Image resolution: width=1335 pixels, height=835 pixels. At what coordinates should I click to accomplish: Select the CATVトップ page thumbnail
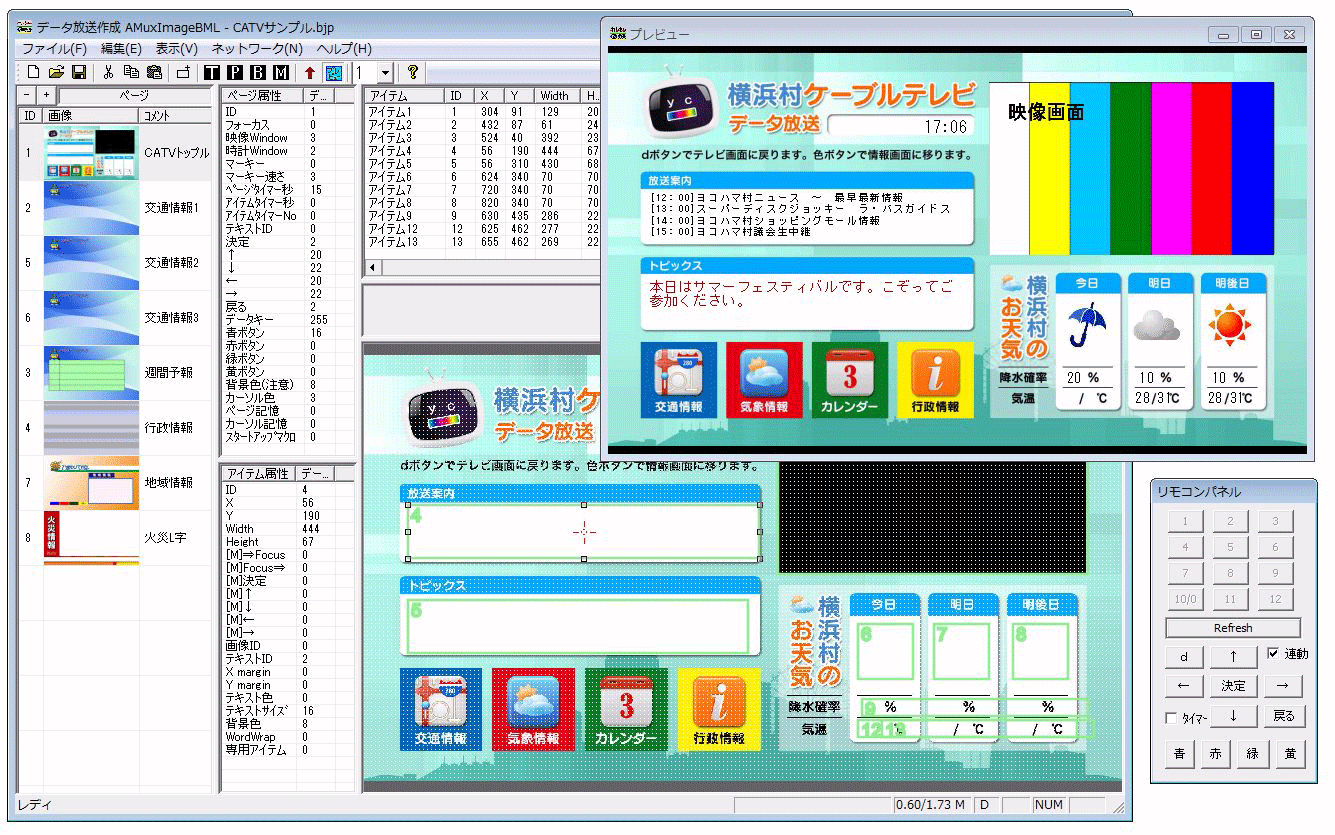[90, 153]
